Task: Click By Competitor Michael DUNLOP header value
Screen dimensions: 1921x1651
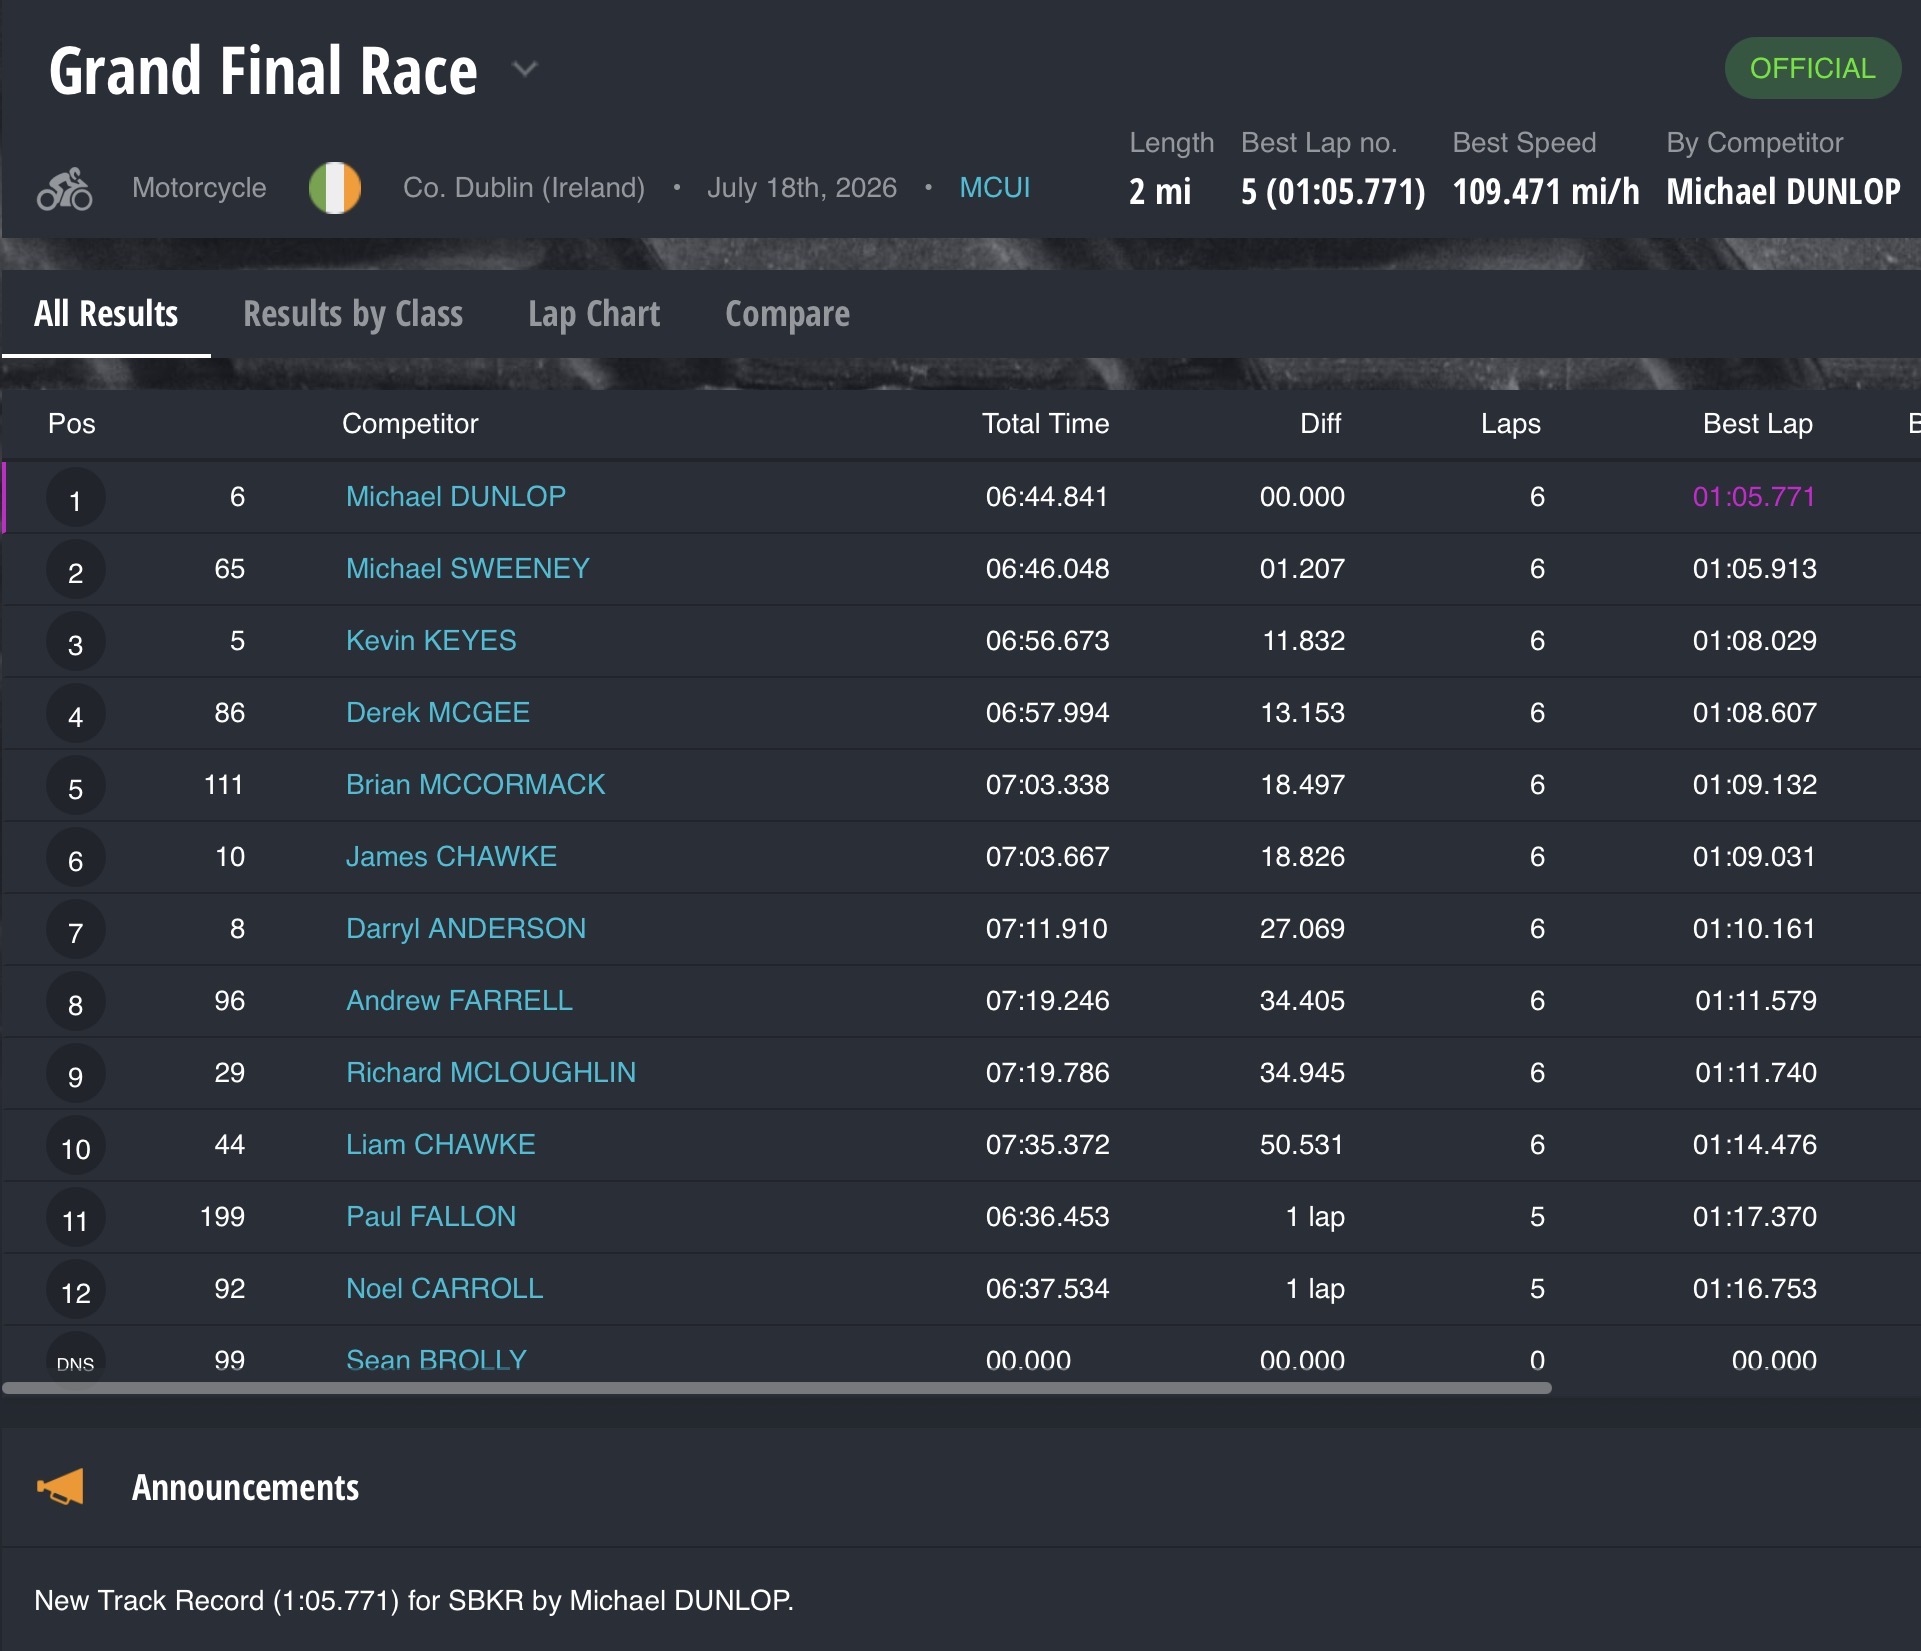Action: (1783, 190)
